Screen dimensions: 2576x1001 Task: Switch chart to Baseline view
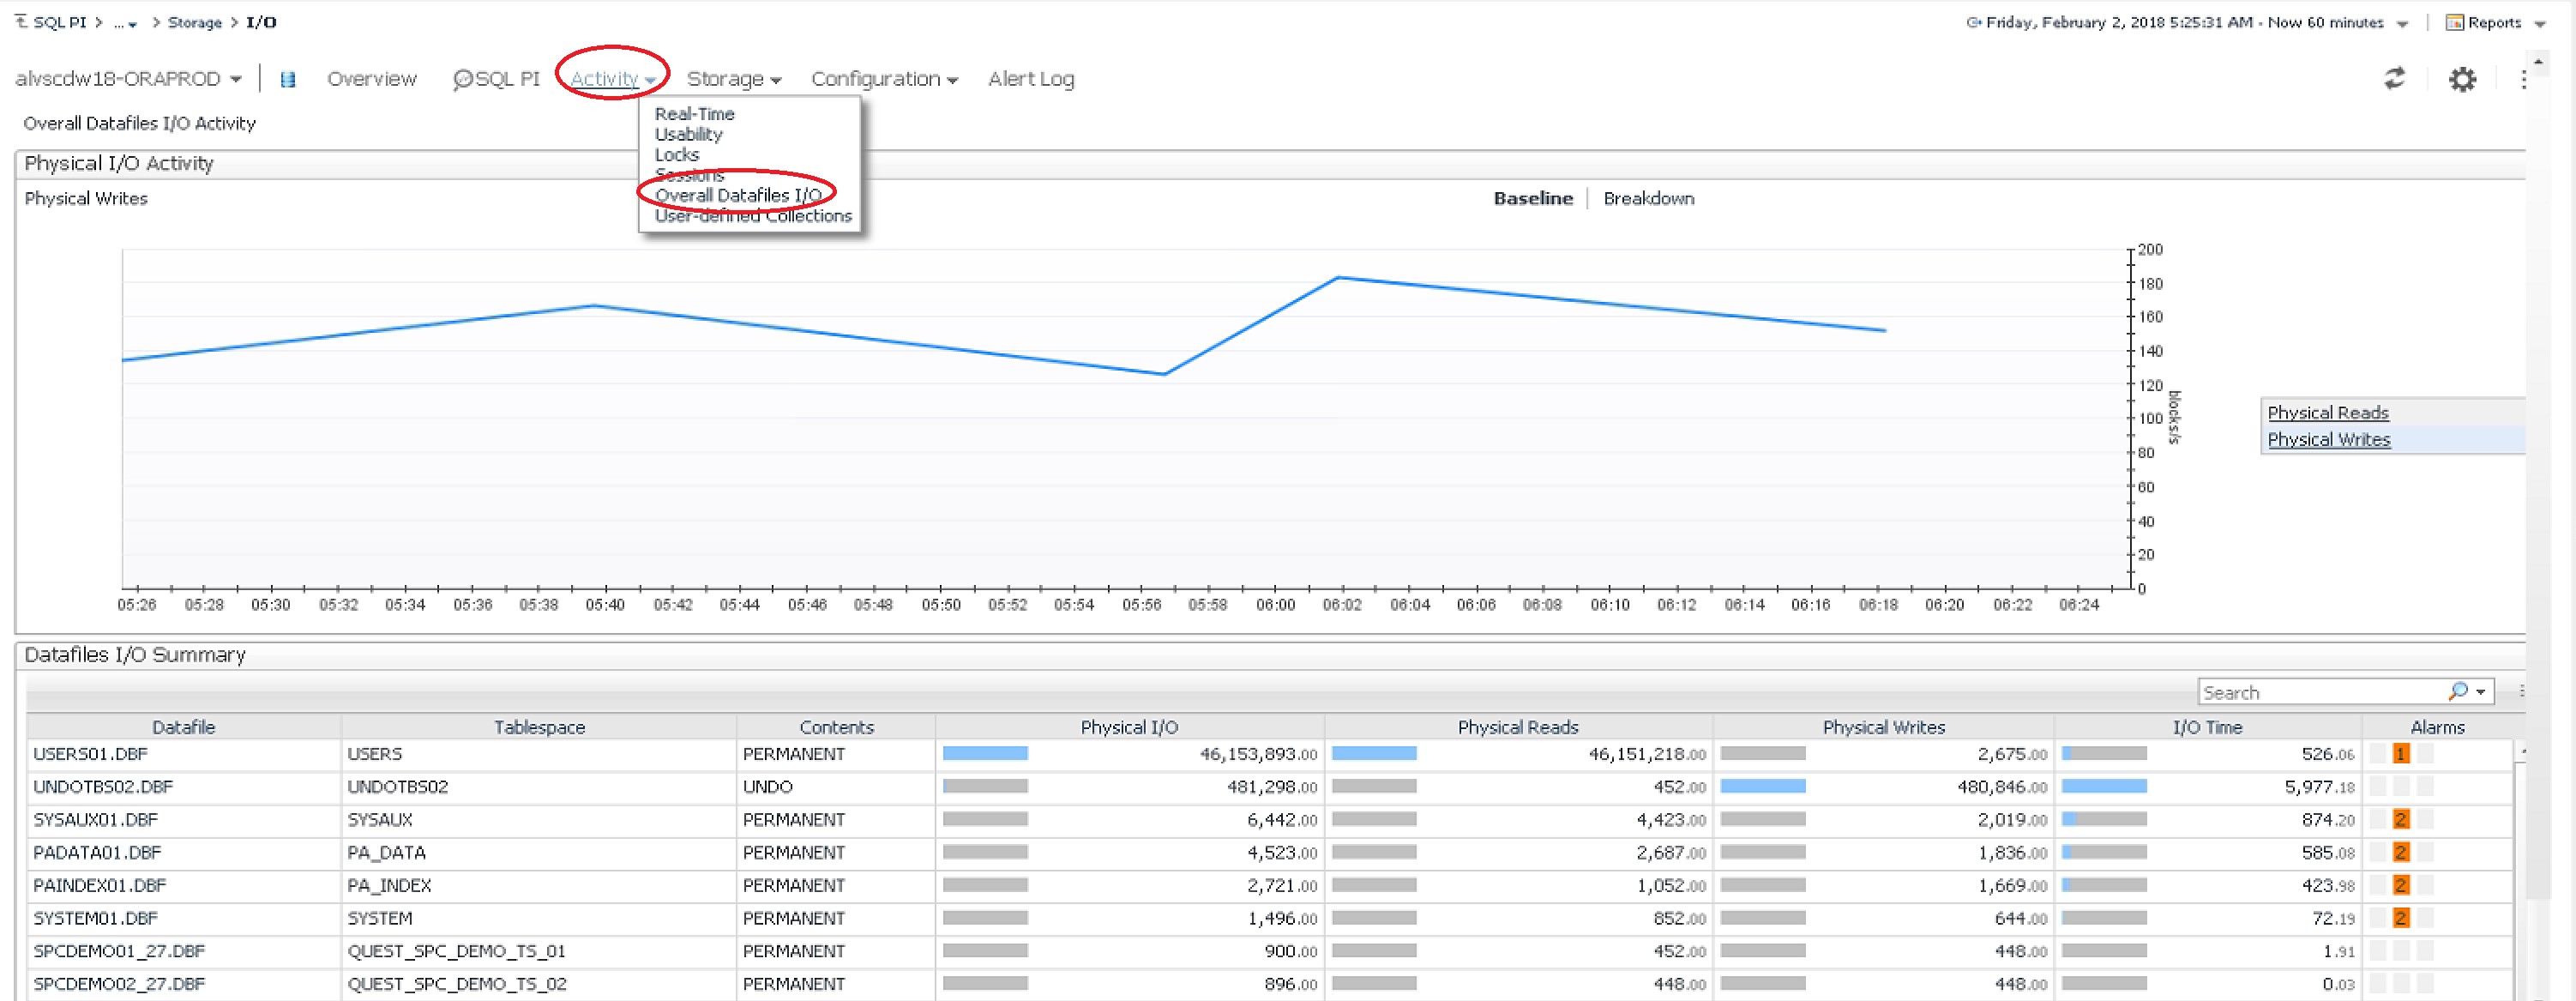click(1532, 198)
